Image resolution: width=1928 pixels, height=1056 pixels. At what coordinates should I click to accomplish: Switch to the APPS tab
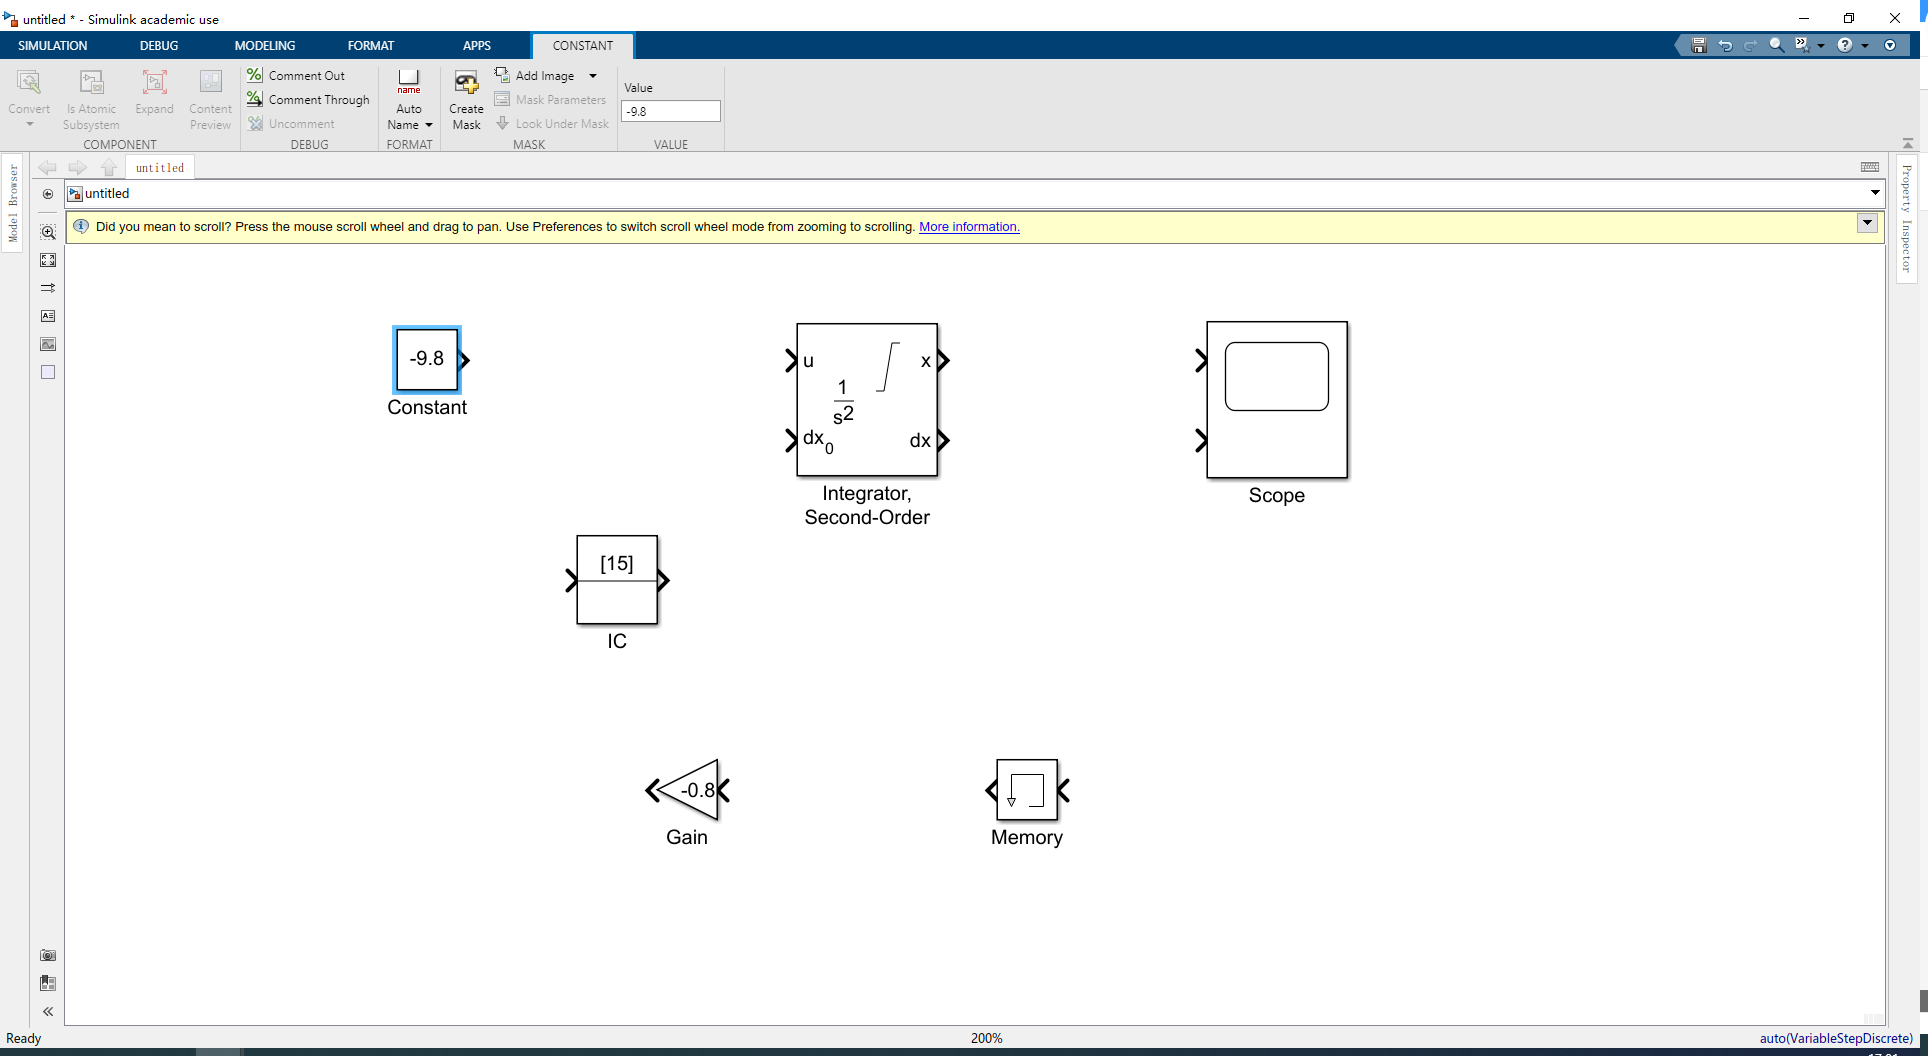point(477,46)
